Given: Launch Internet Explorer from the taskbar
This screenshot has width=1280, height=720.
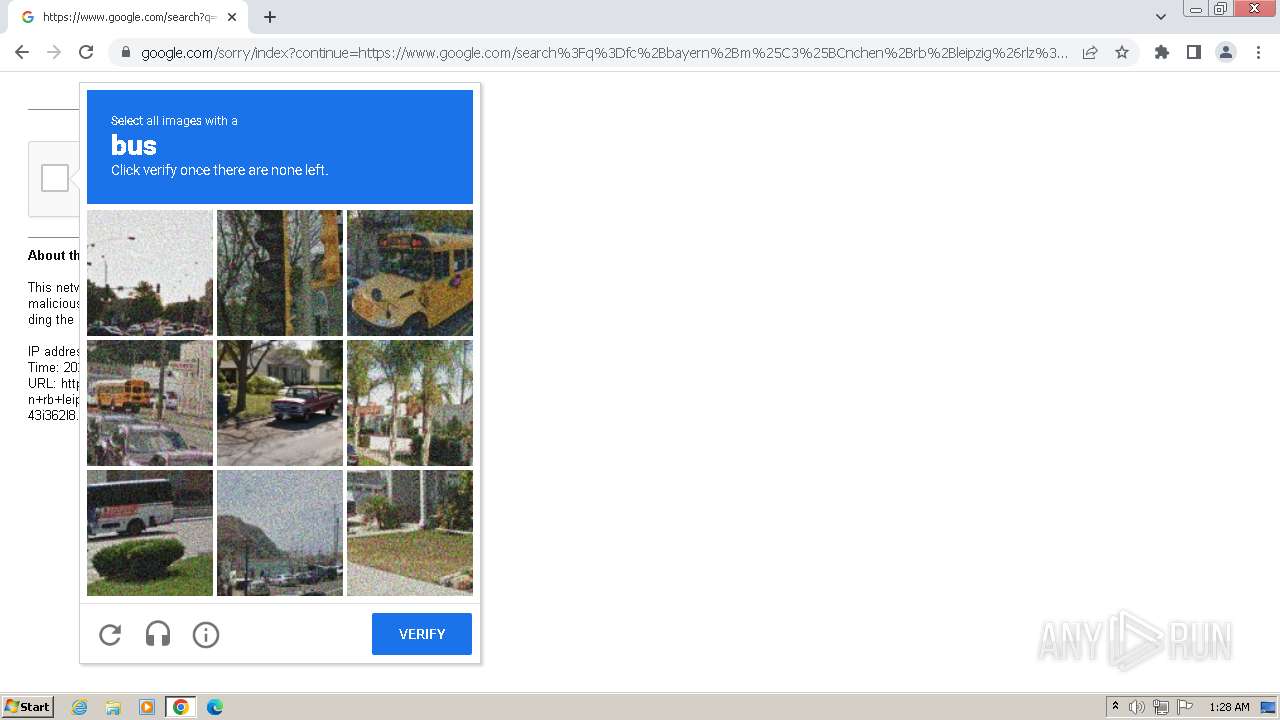Looking at the screenshot, I should point(80,707).
